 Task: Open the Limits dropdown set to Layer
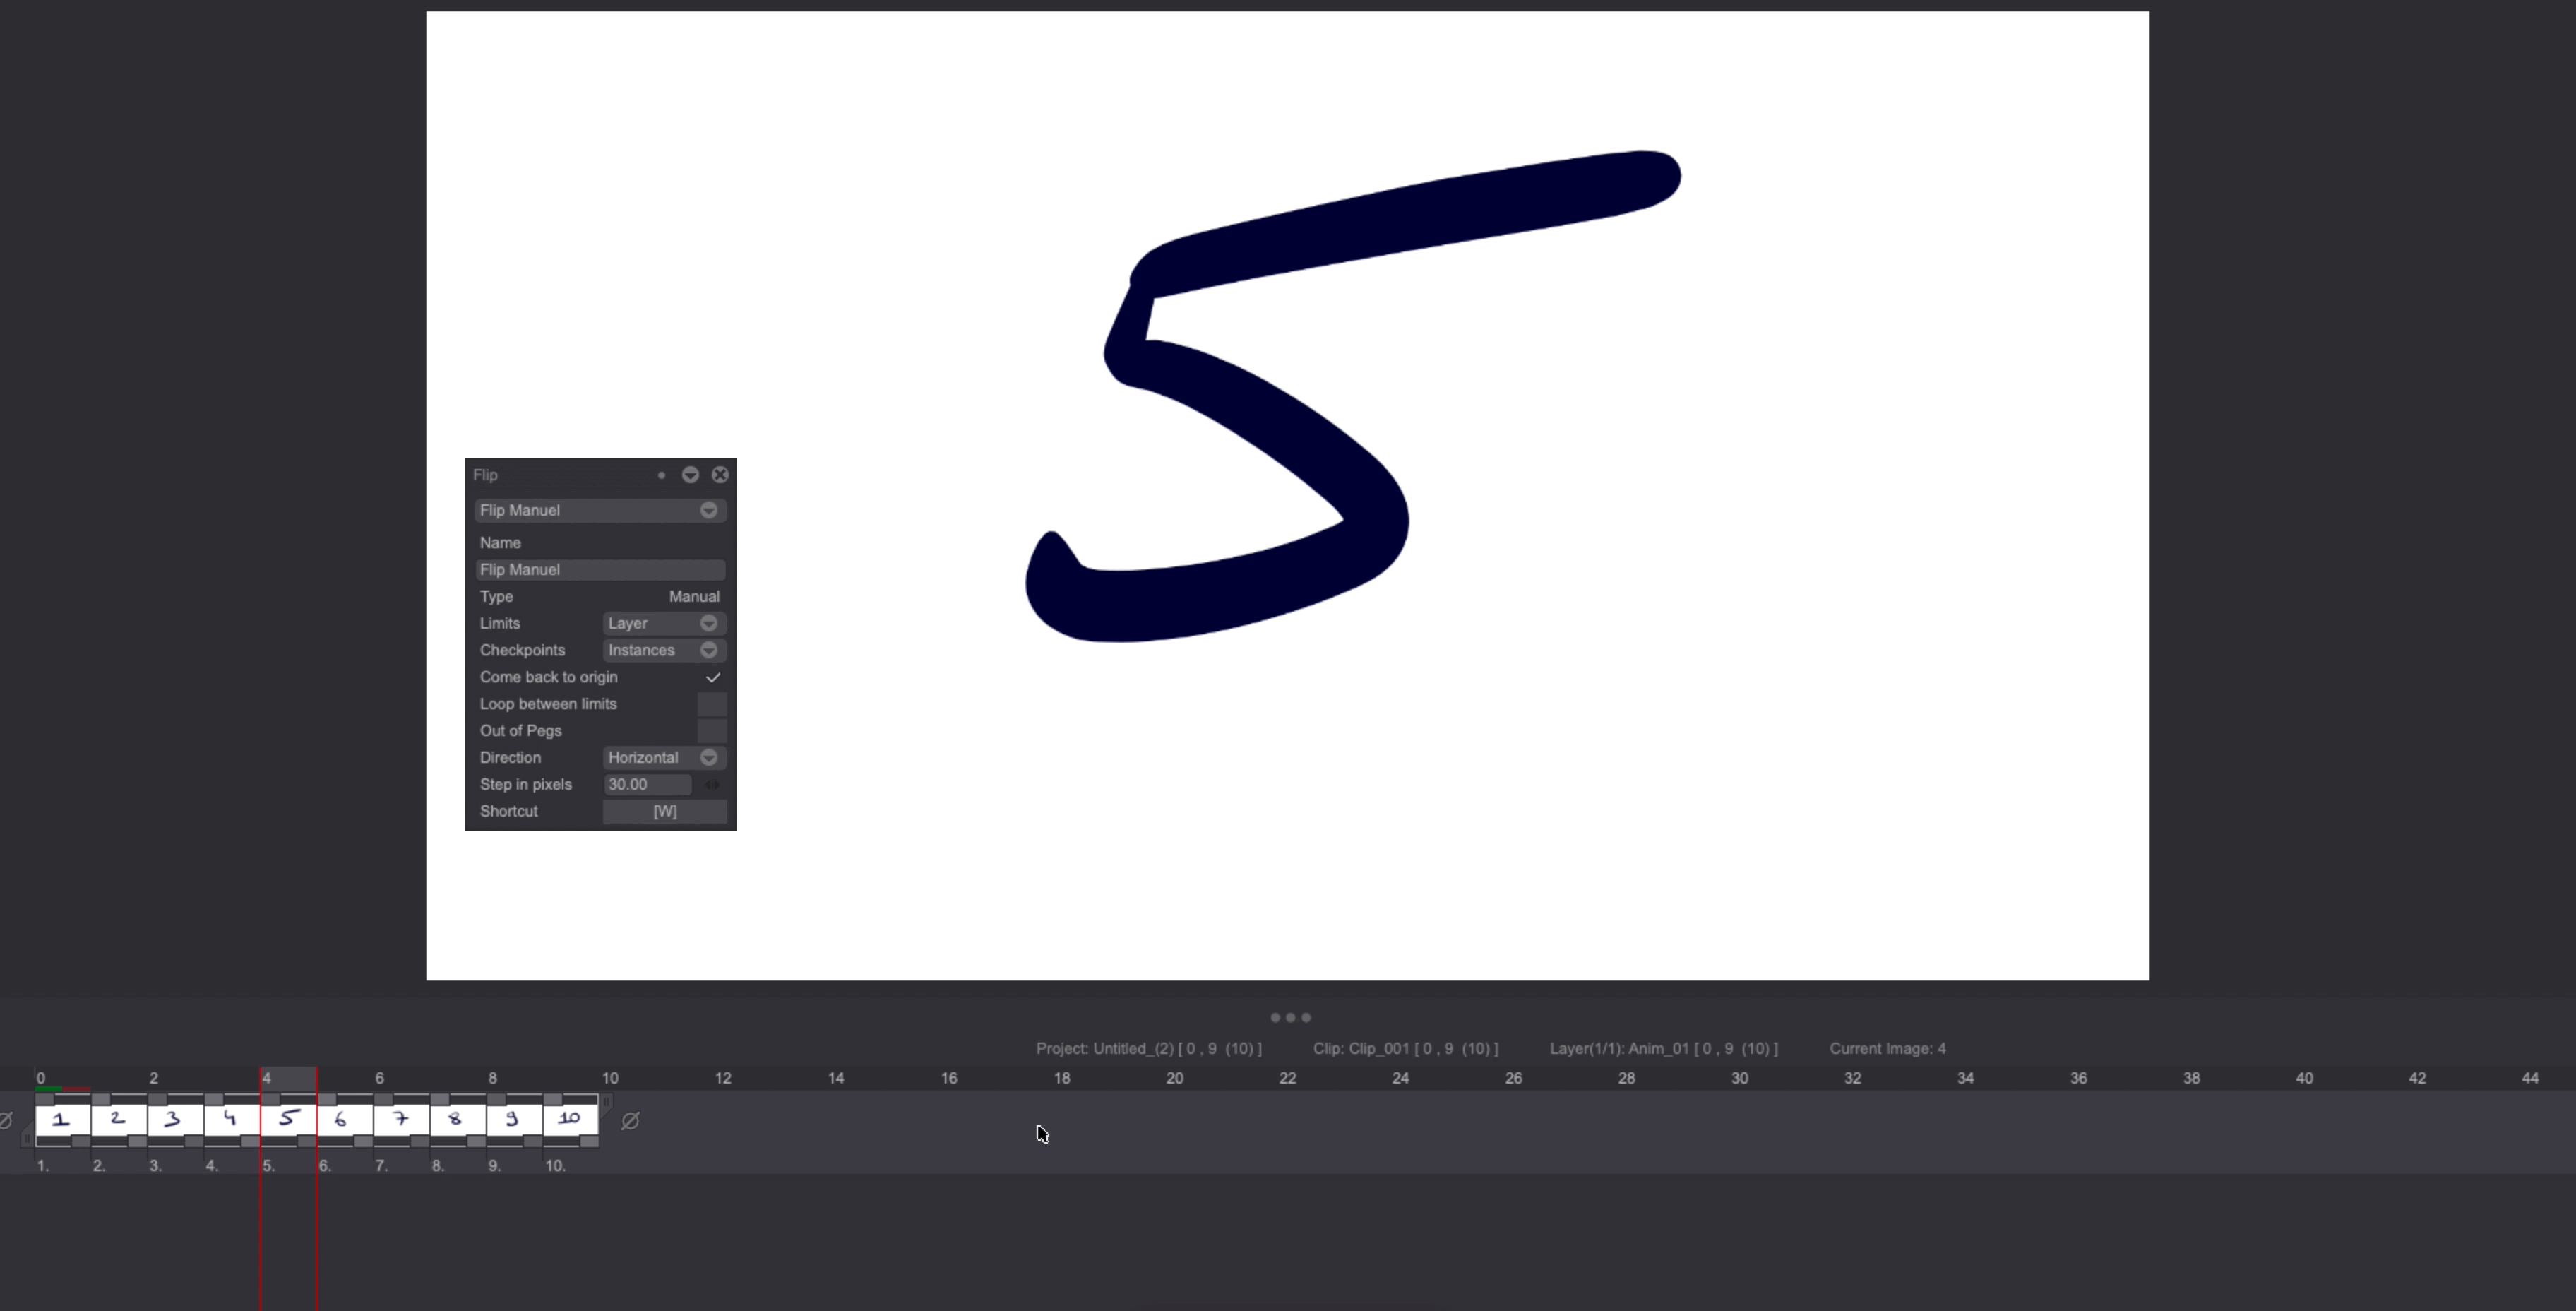coord(663,623)
